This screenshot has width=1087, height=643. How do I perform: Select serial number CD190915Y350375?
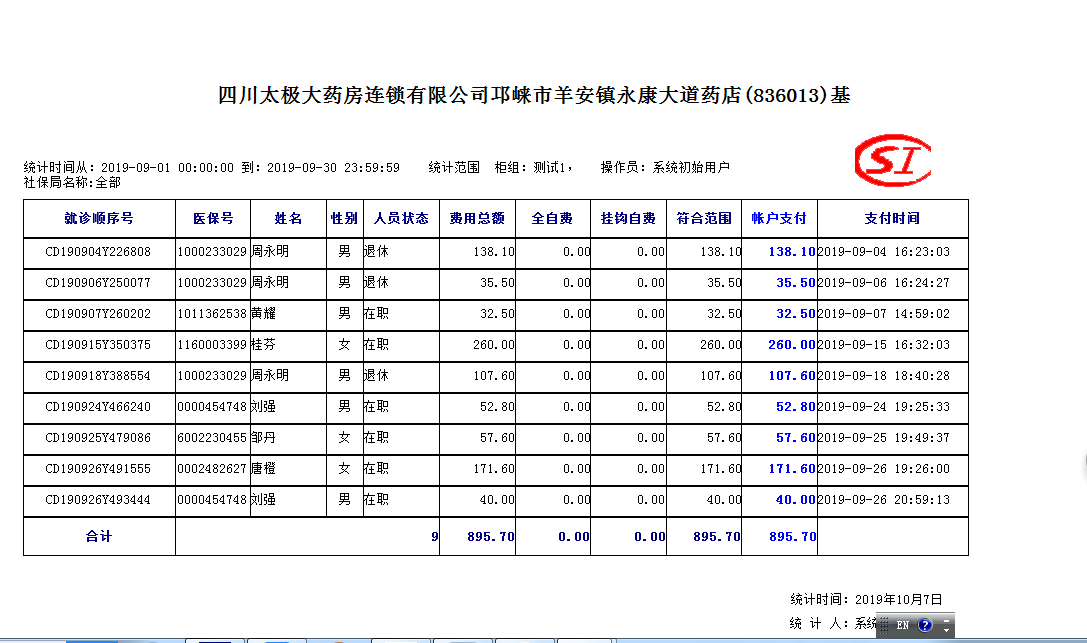[x=98, y=344]
